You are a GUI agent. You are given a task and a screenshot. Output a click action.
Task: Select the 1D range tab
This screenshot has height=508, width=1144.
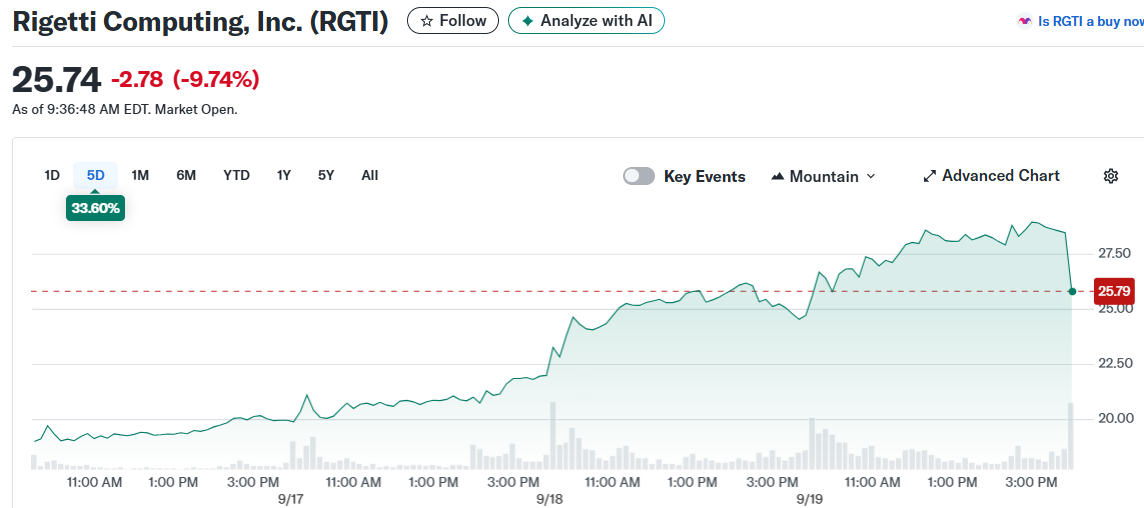click(52, 175)
